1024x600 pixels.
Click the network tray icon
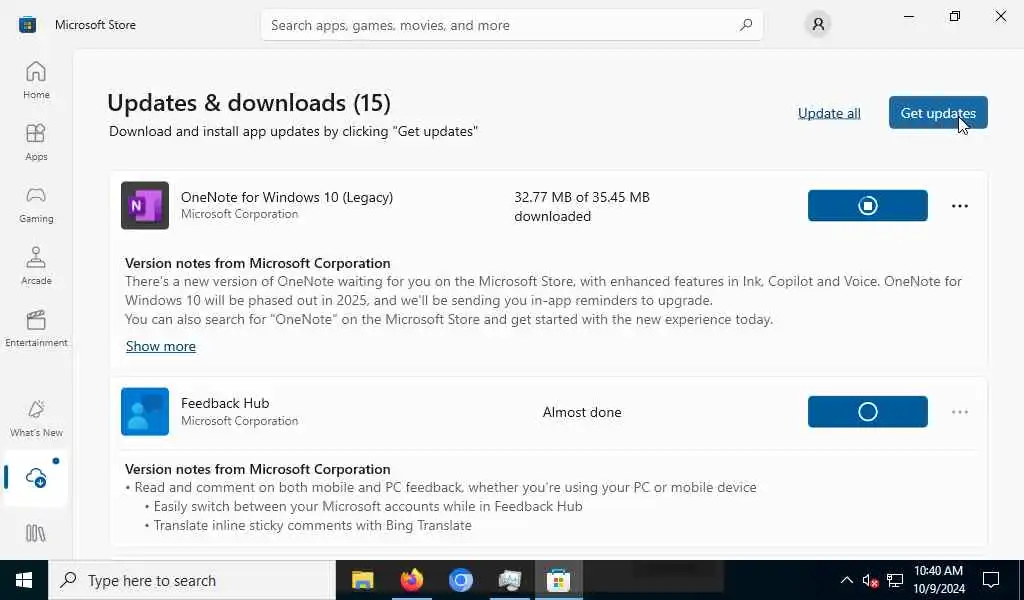895,580
